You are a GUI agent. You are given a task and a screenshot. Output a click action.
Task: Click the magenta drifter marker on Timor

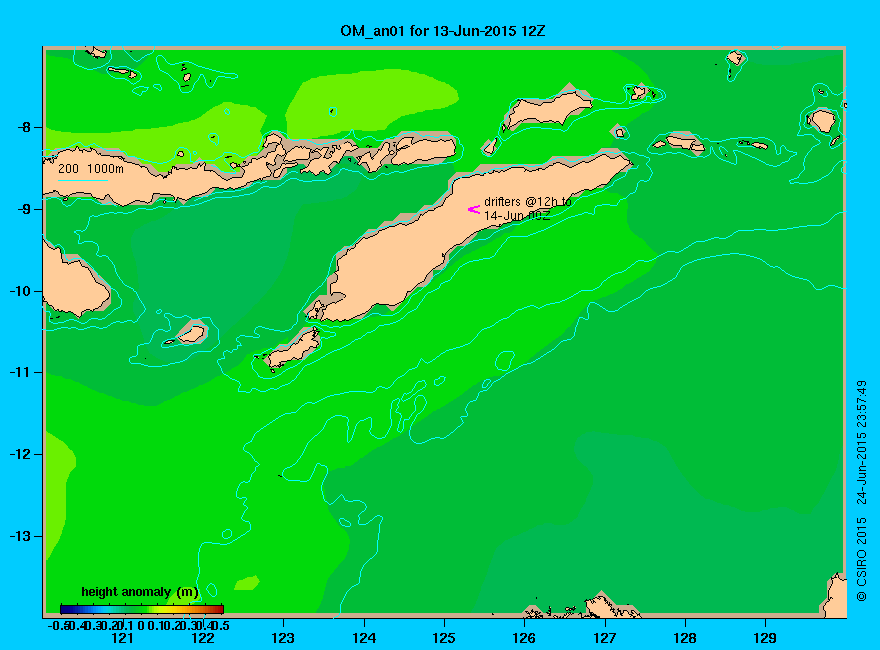point(474,209)
